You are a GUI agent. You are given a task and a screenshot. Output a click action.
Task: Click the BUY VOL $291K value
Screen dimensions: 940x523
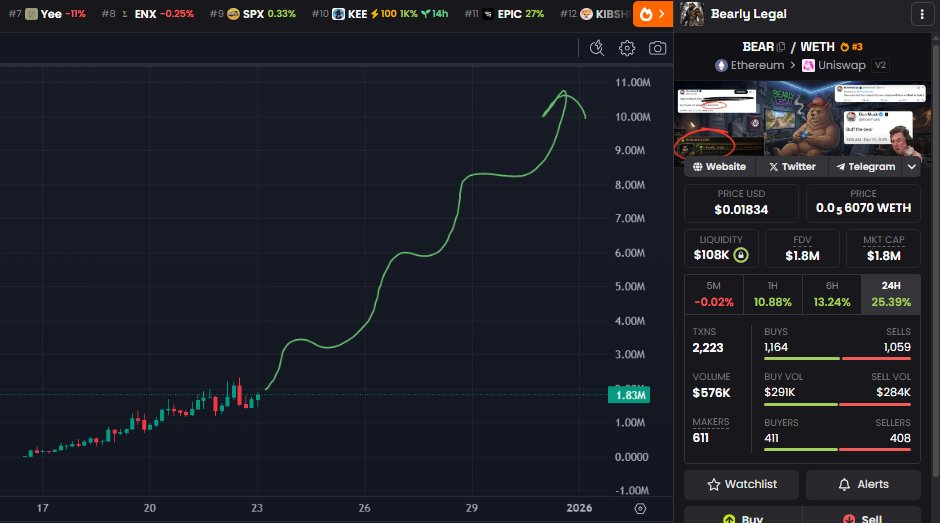[x=779, y=392]
